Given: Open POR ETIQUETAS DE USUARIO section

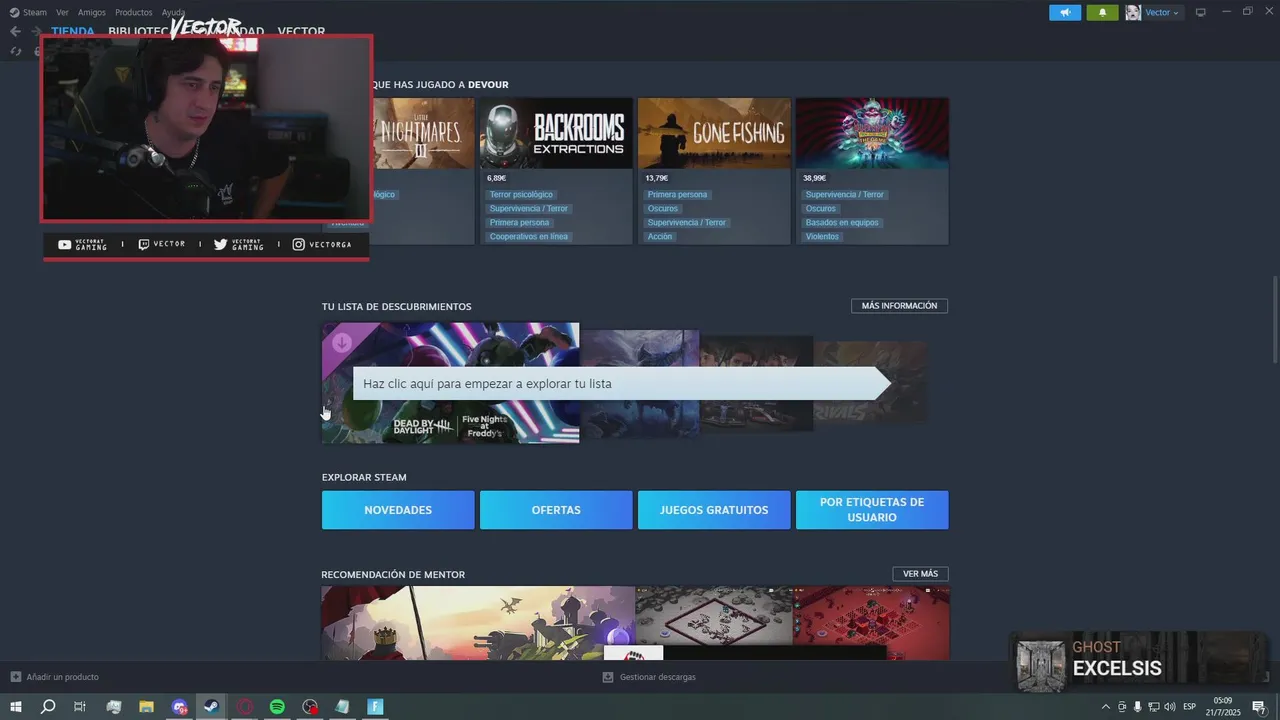Looking at the screenshot, I should (872, 510).
